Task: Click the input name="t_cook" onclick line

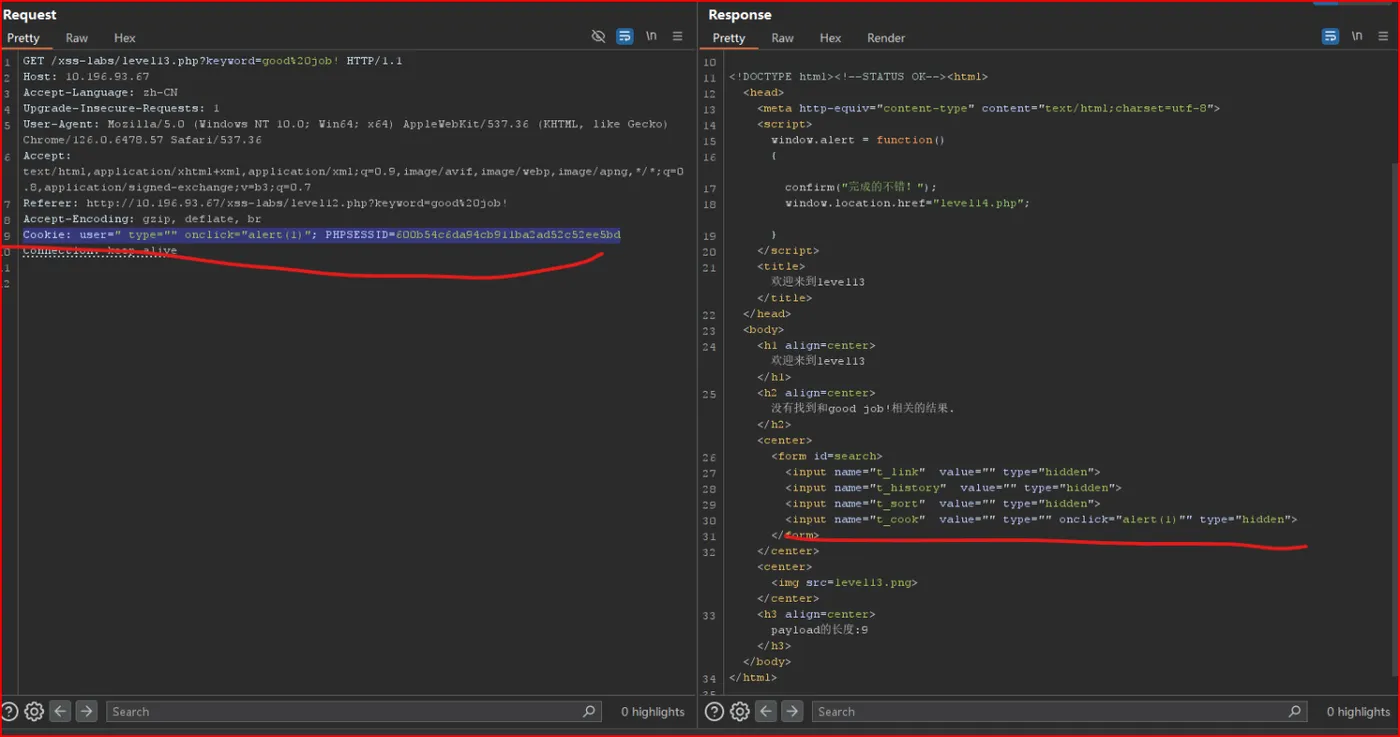Action: (1041, 519)
